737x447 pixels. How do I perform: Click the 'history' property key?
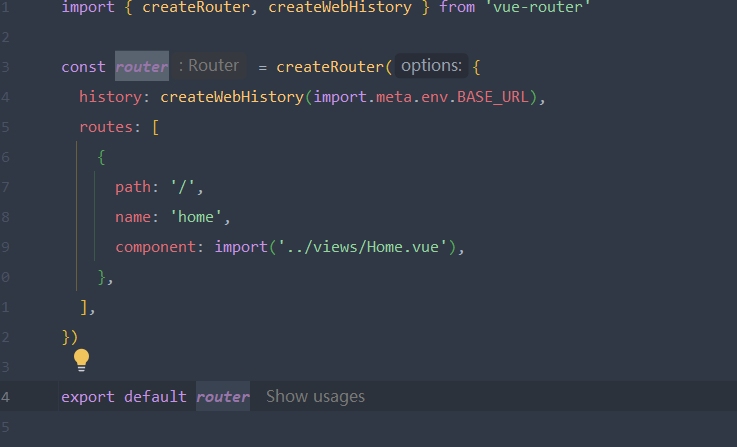click(110, 97)
